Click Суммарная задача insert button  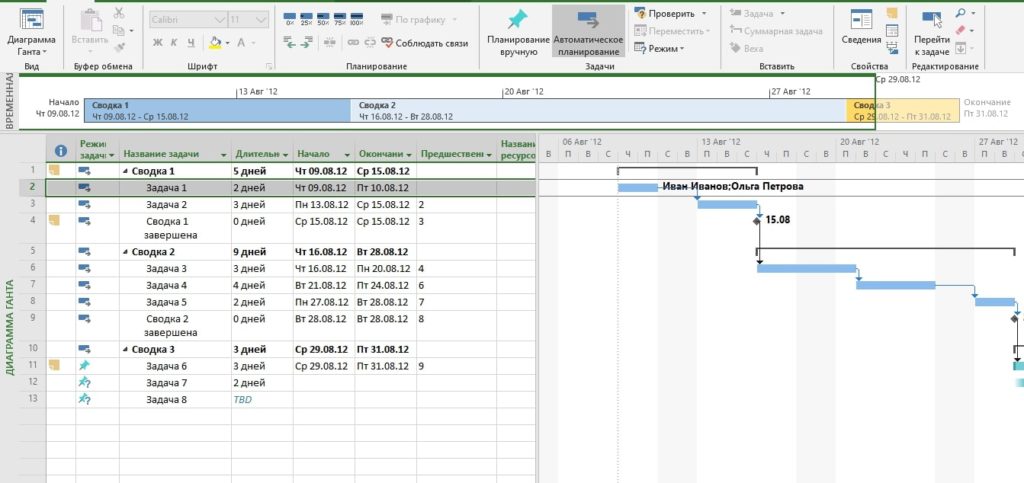(776, 31)
